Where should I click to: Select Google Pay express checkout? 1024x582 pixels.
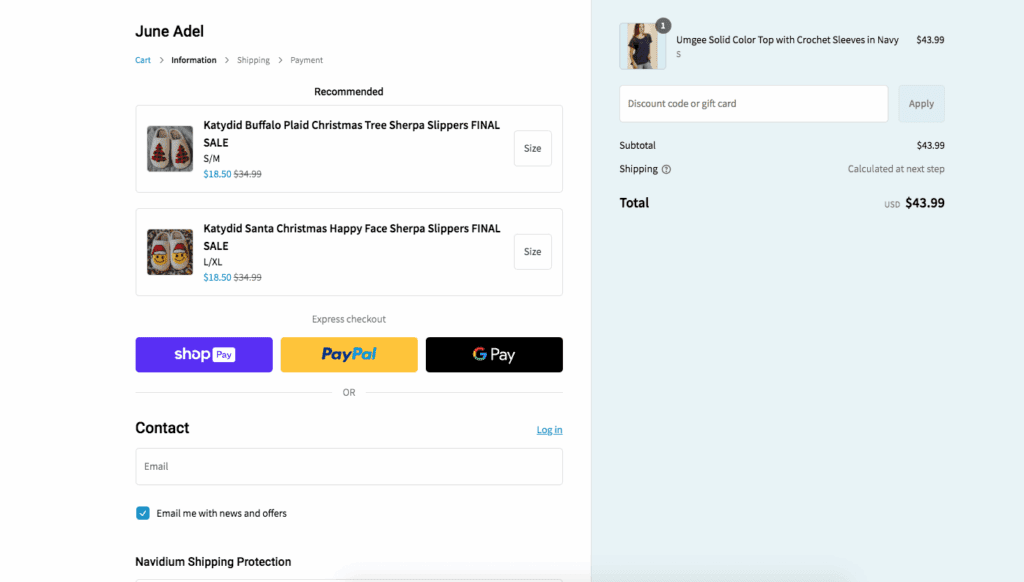point(494,355)
